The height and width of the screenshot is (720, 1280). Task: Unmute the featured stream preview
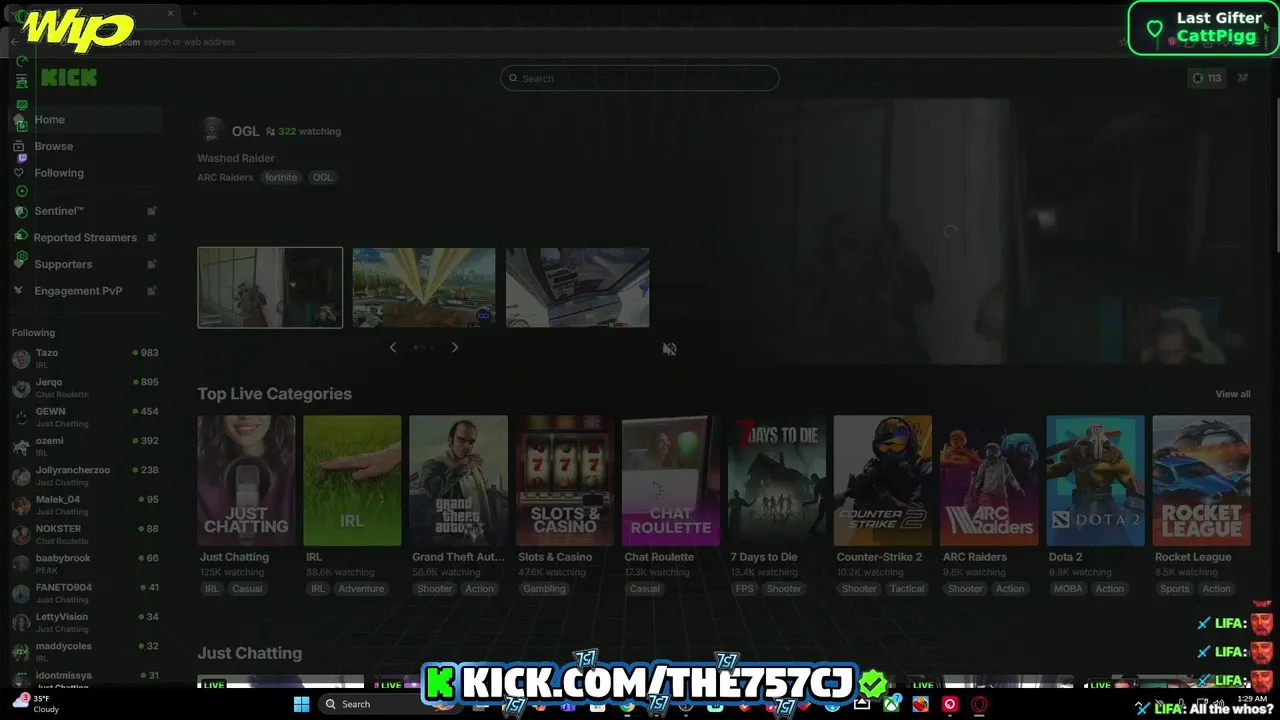click(x=670, y=349)
